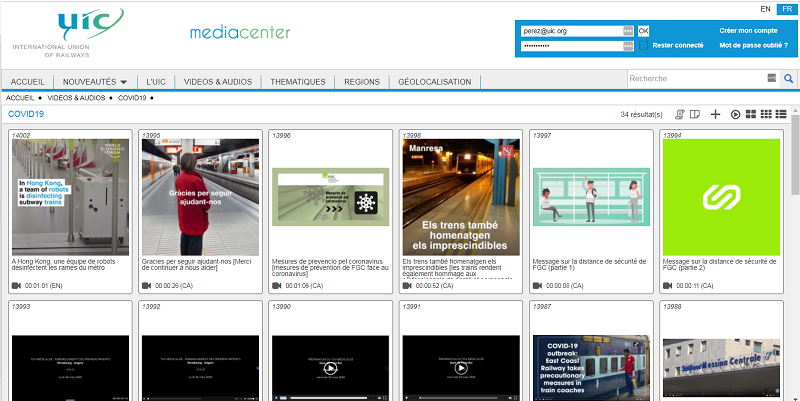Click ACCUEIL in the breadcrumb
The image size is (800, 401).
coord(20,98)
